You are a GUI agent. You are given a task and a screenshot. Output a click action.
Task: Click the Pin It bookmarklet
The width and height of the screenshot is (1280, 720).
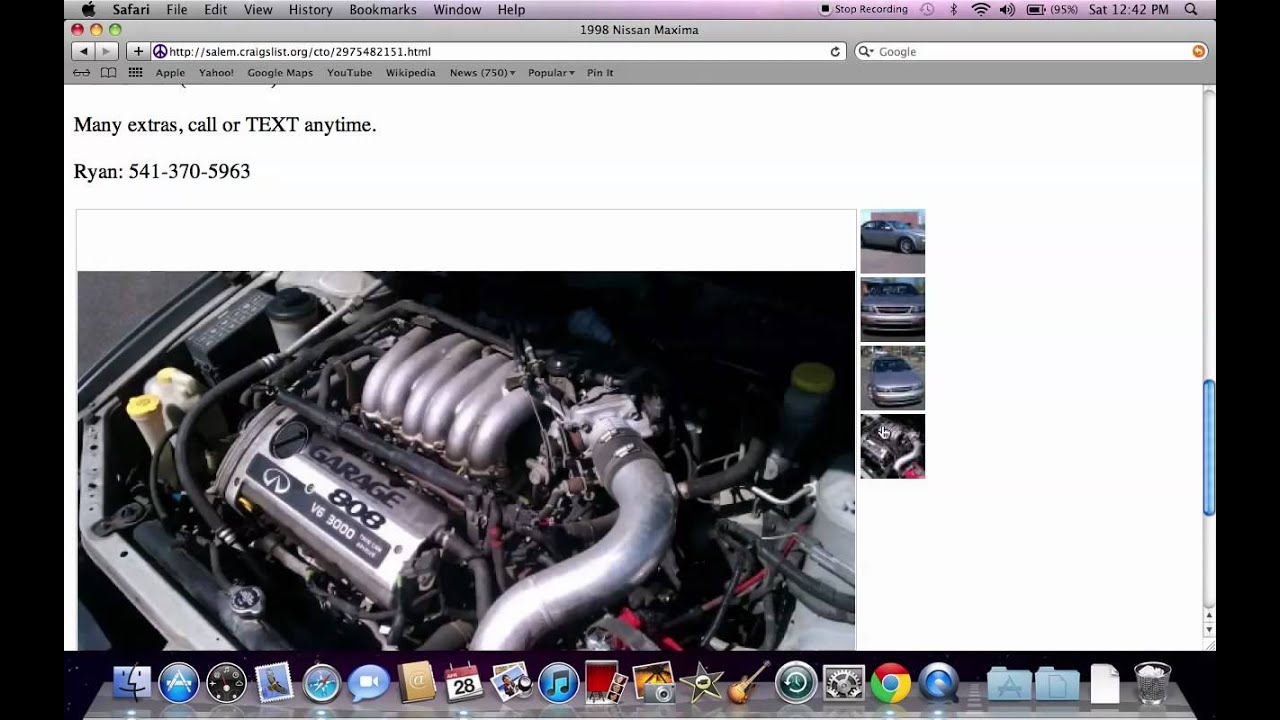pos(600,73)
